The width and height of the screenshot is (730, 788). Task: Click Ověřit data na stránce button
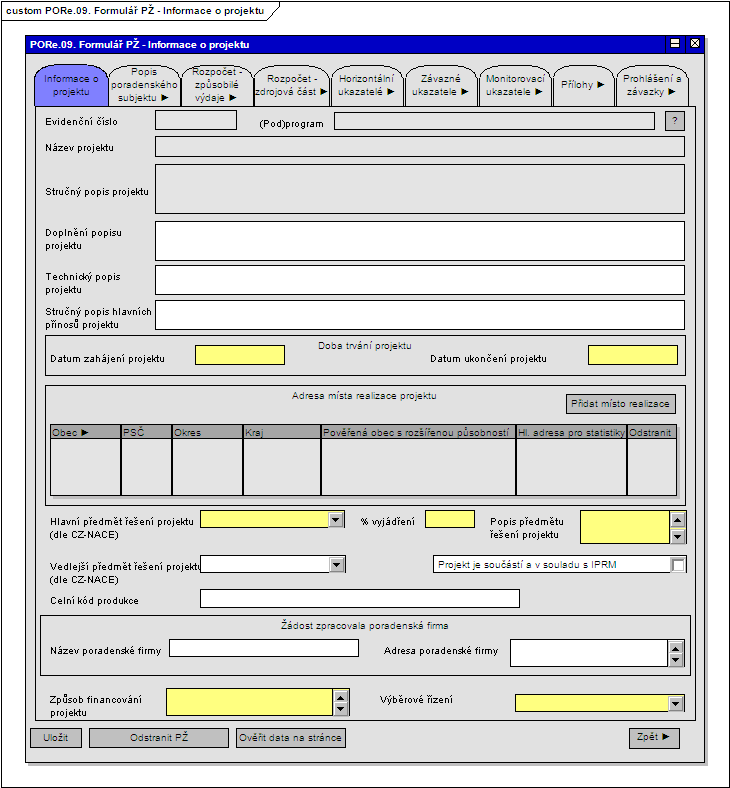(x=290, y=738)
